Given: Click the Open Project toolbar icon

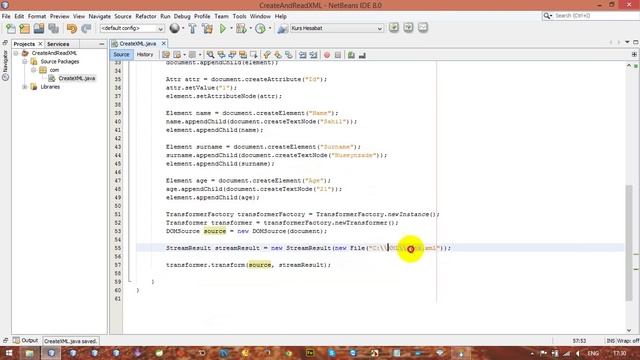Looking at the screenshot, I should [x=39, y=28].
